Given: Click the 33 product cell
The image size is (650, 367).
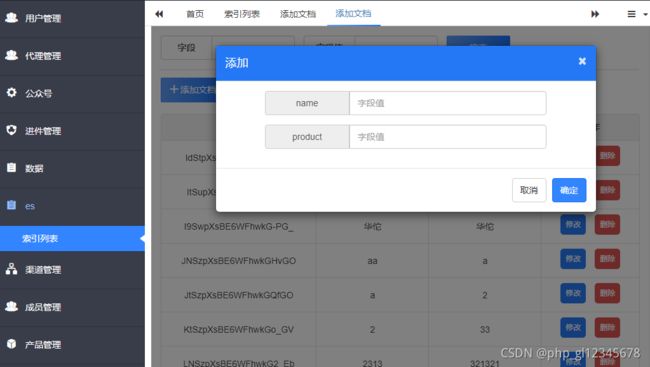Looking at the screenshot, I should 485,330.
